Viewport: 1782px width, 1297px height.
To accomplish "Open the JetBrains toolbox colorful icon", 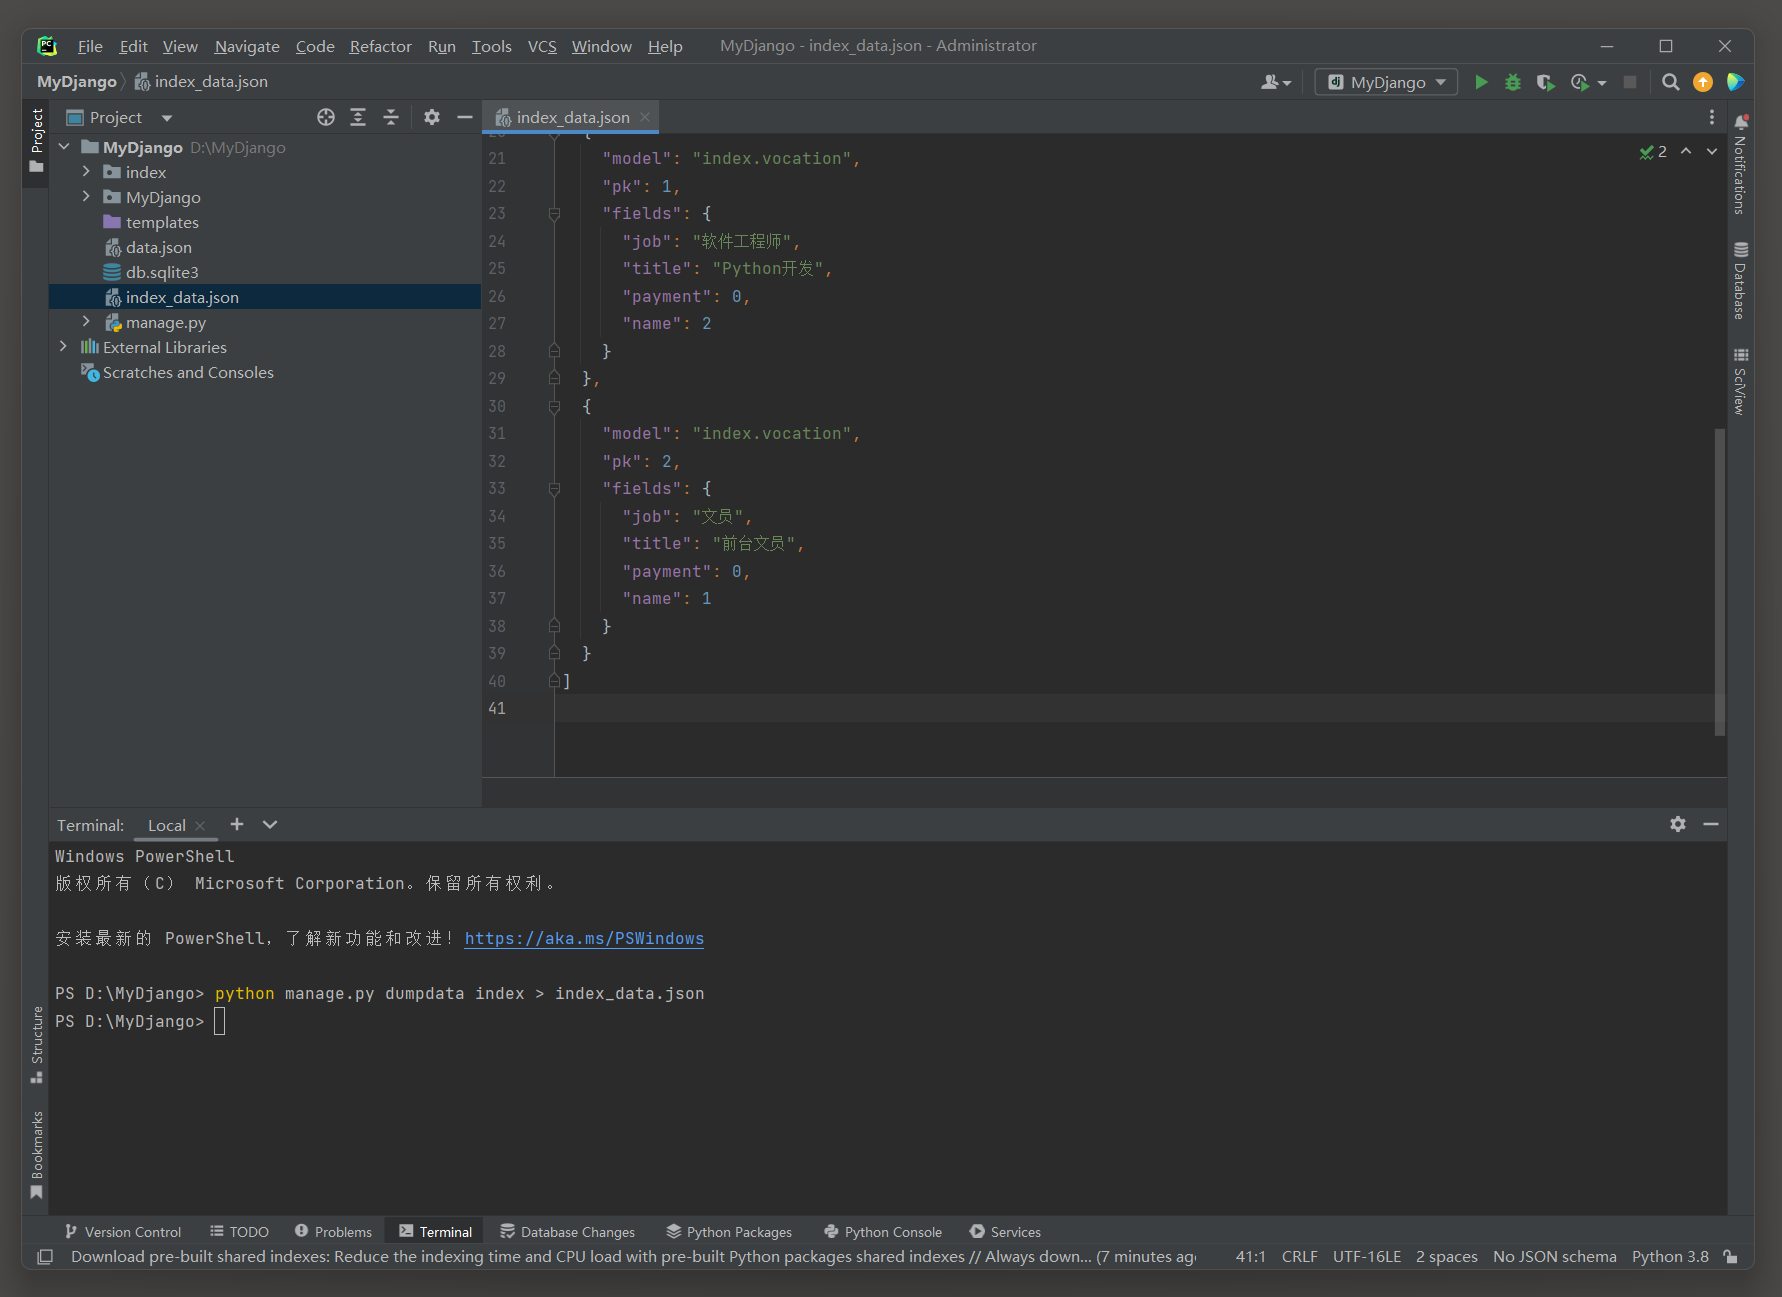I will 1735,82.
